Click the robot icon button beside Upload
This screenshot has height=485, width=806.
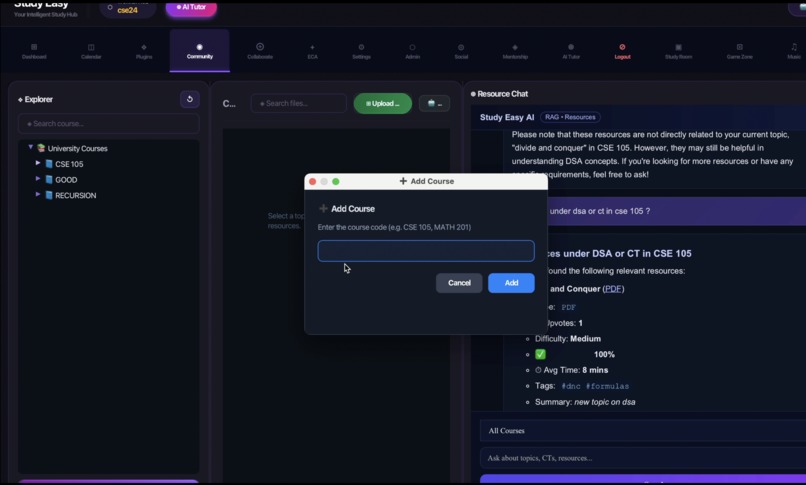click(434, 103)
